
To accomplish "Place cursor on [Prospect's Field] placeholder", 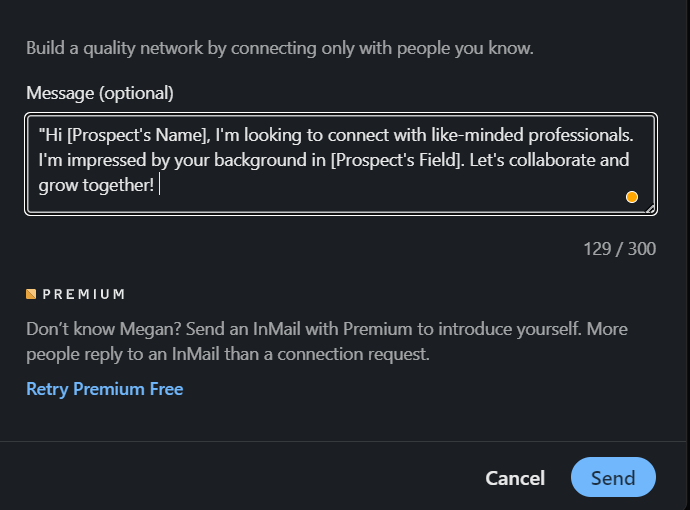I will tap(397, 160).
